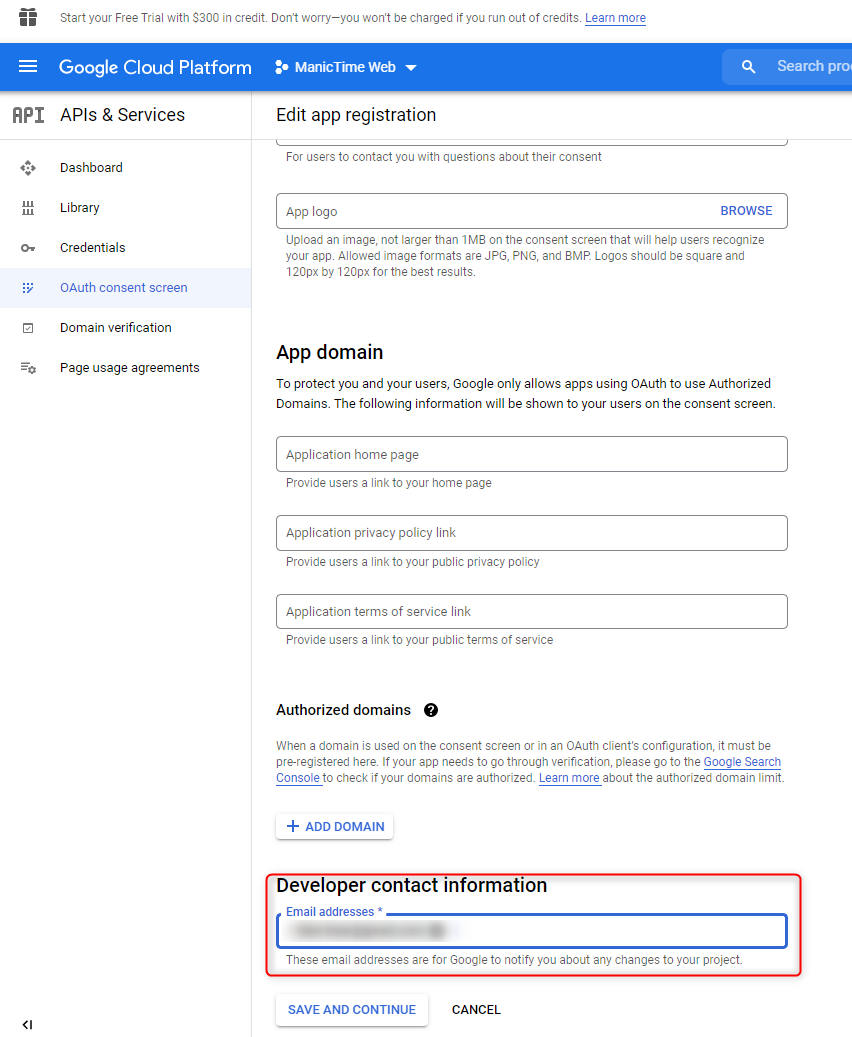Click the search magnifier icon

[748, 67]
